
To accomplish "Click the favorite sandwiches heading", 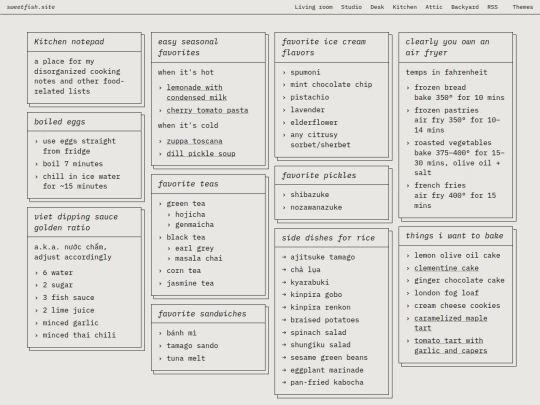I will (202, 314).
